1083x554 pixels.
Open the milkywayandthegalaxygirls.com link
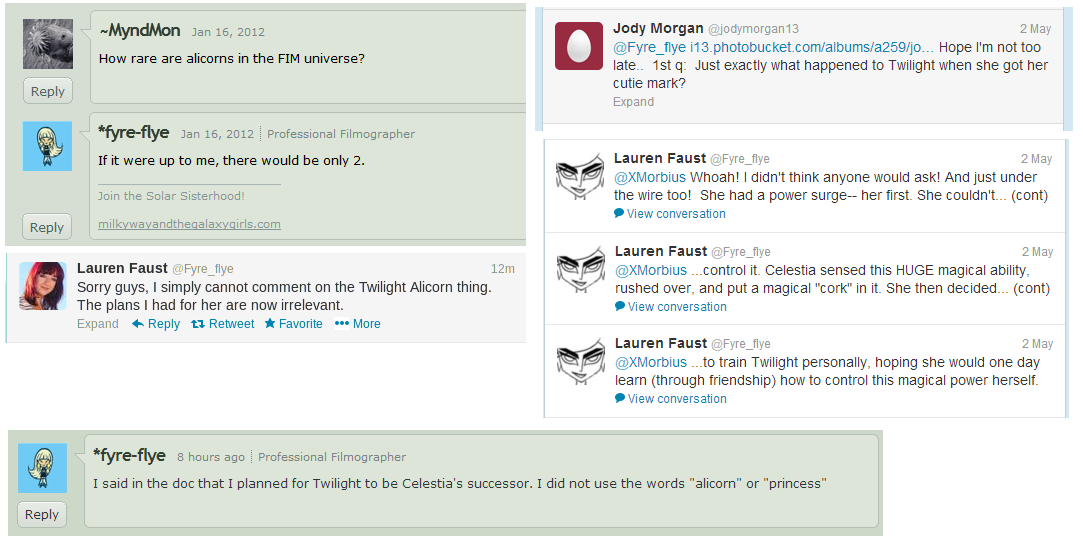189,224
